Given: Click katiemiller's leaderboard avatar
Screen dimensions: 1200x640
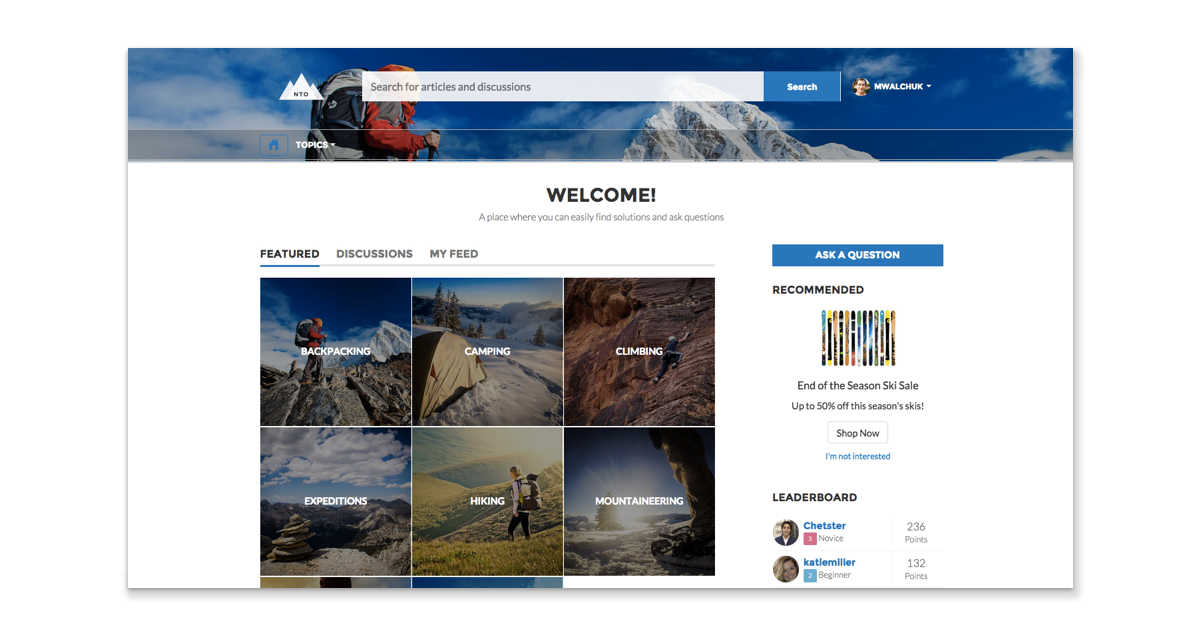Looking at the screenshot, I should click(785, 569).
